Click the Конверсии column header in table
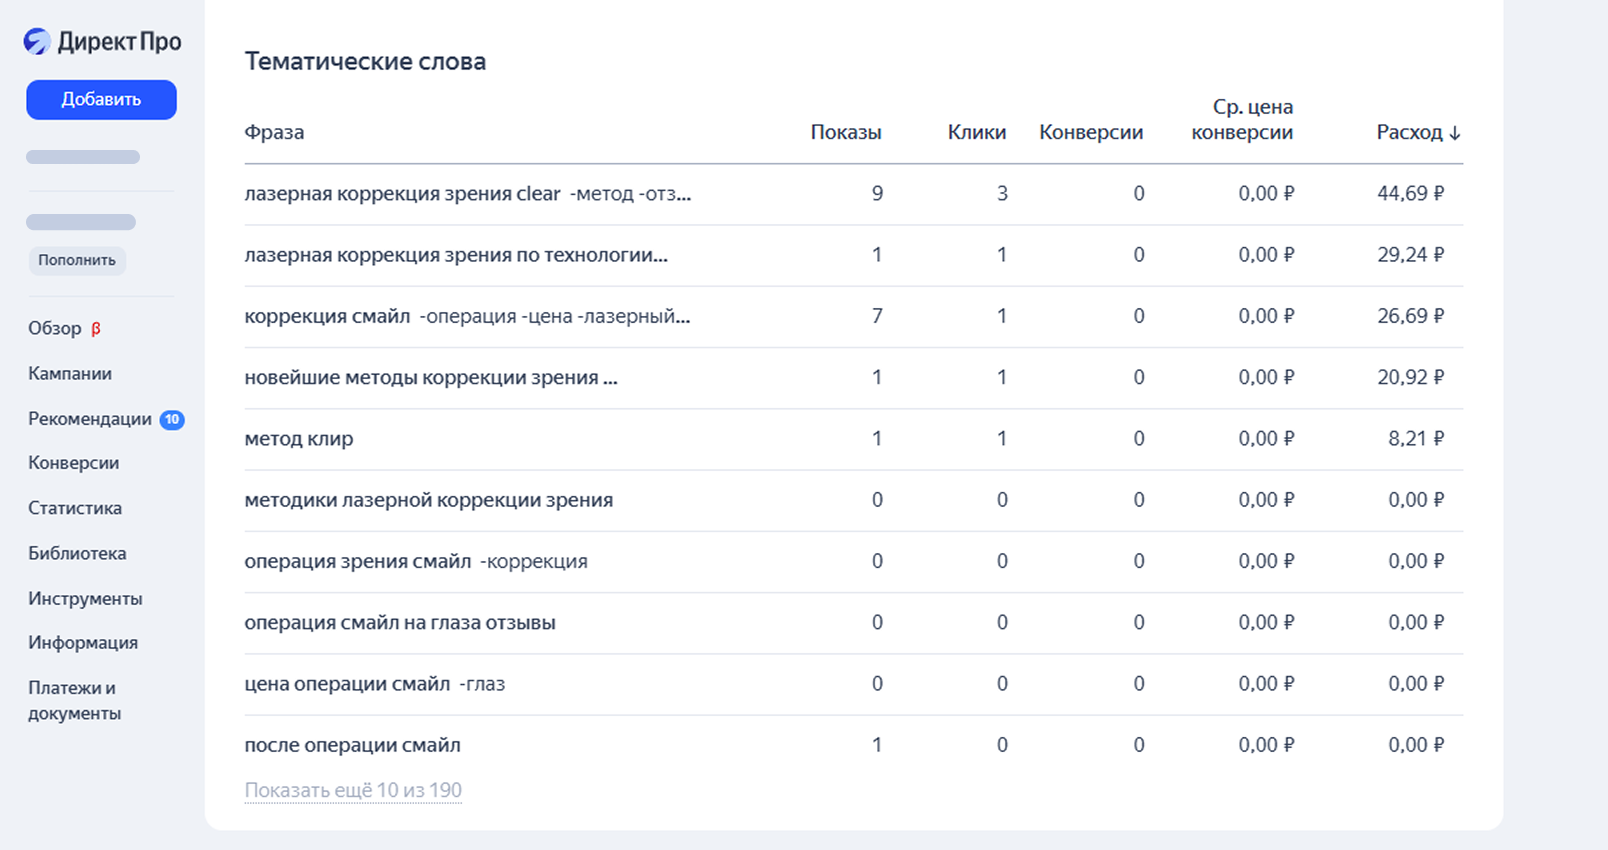This screenshot has width=1608, height=850. (1091, 132)
